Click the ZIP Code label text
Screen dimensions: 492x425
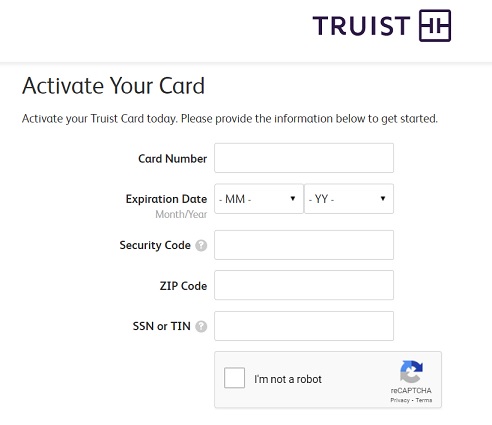183,286
